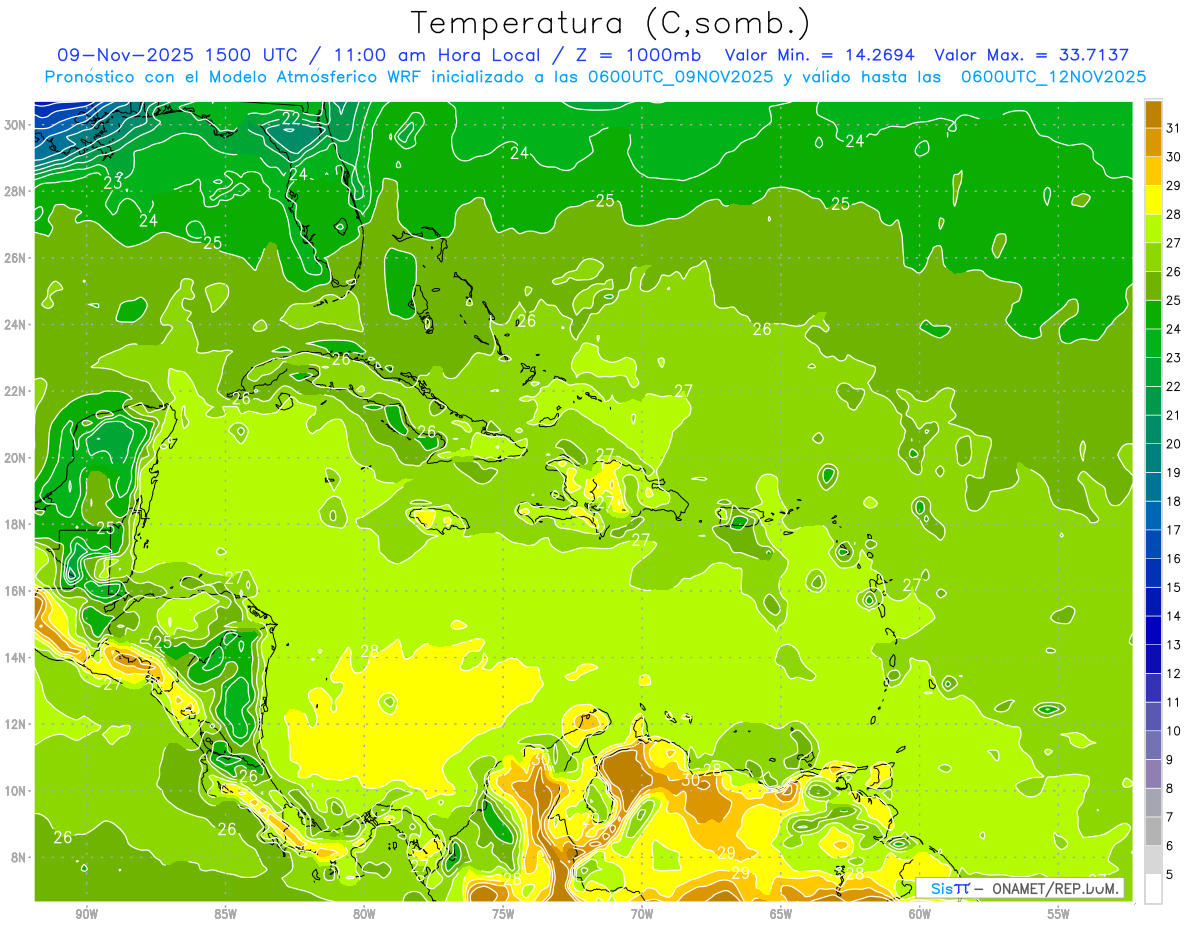
Task: Select the 80W longitude axis label
Action: [364, 913]
